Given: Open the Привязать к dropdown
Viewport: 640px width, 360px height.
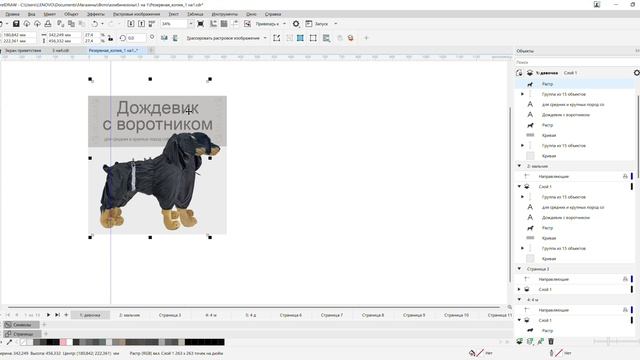Looking at the screenshot, I should (284, 24).
